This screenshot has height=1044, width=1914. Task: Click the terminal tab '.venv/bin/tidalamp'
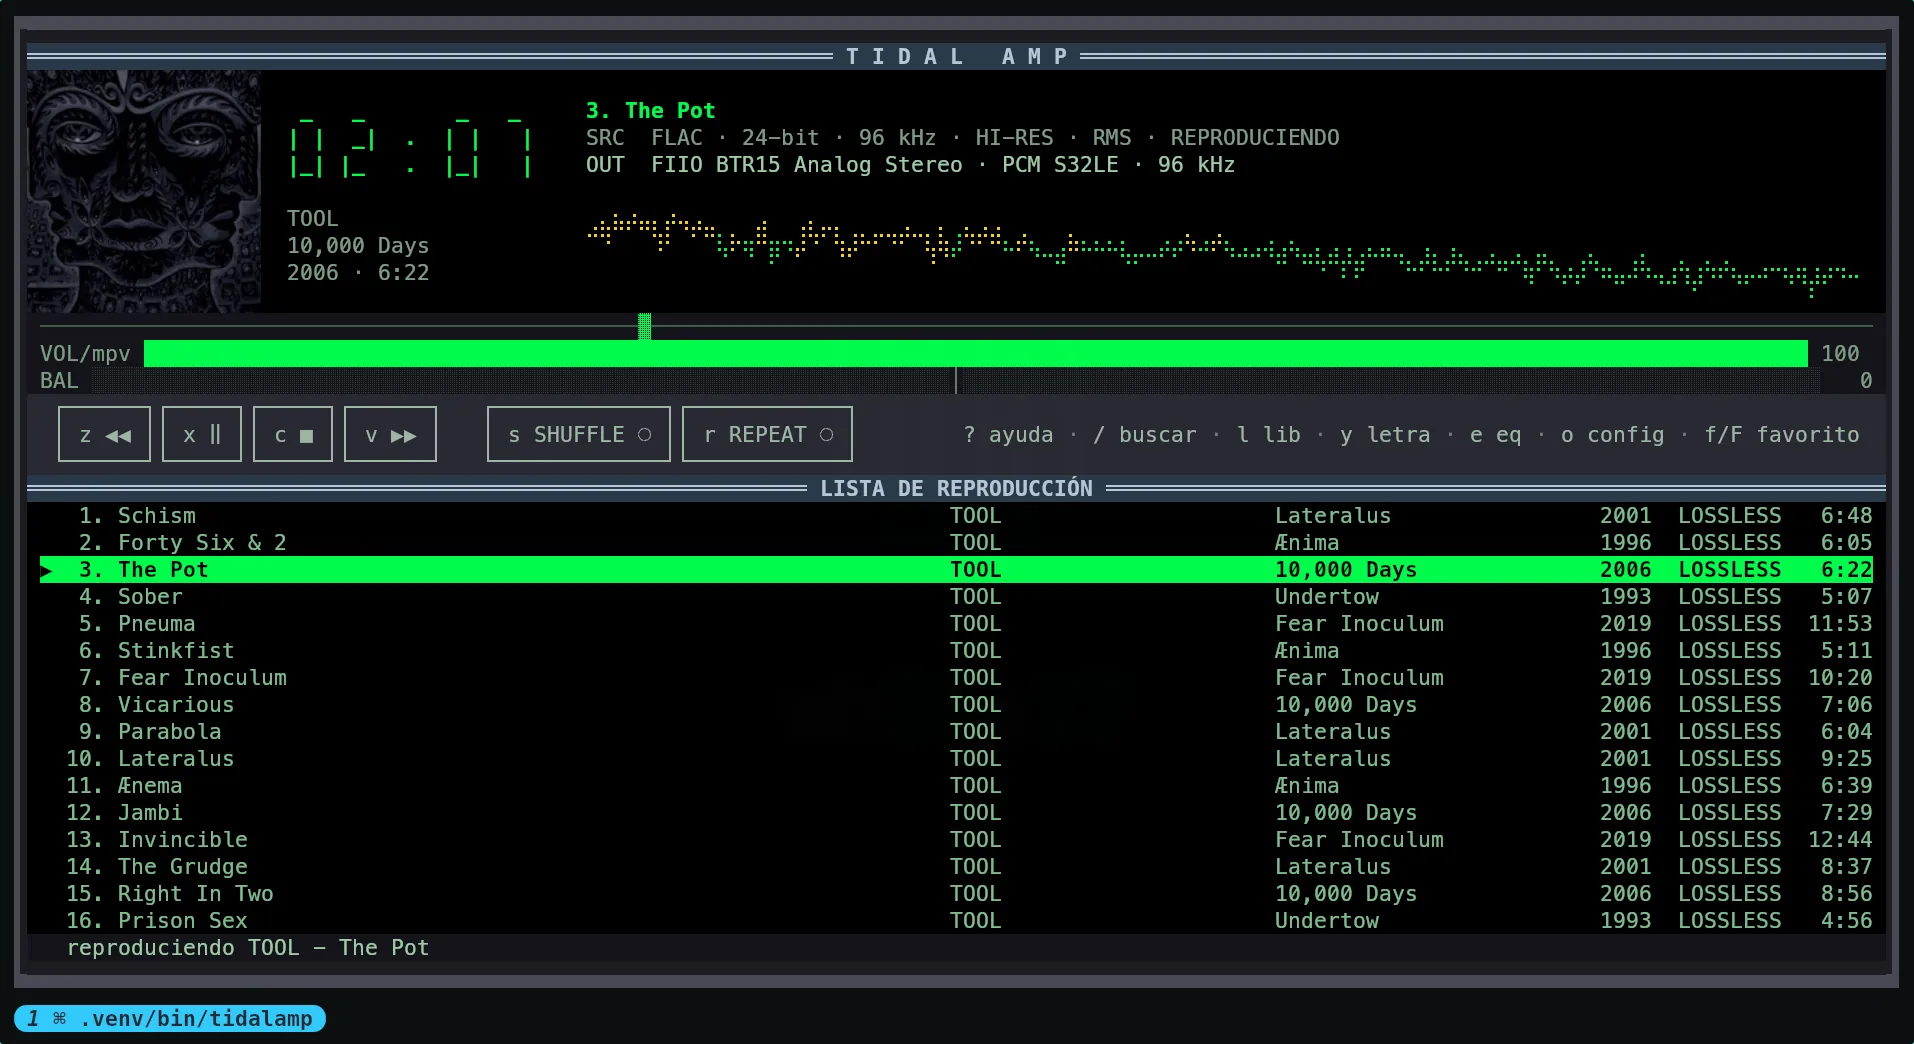pyautogui.click(x=170, y=1018)
